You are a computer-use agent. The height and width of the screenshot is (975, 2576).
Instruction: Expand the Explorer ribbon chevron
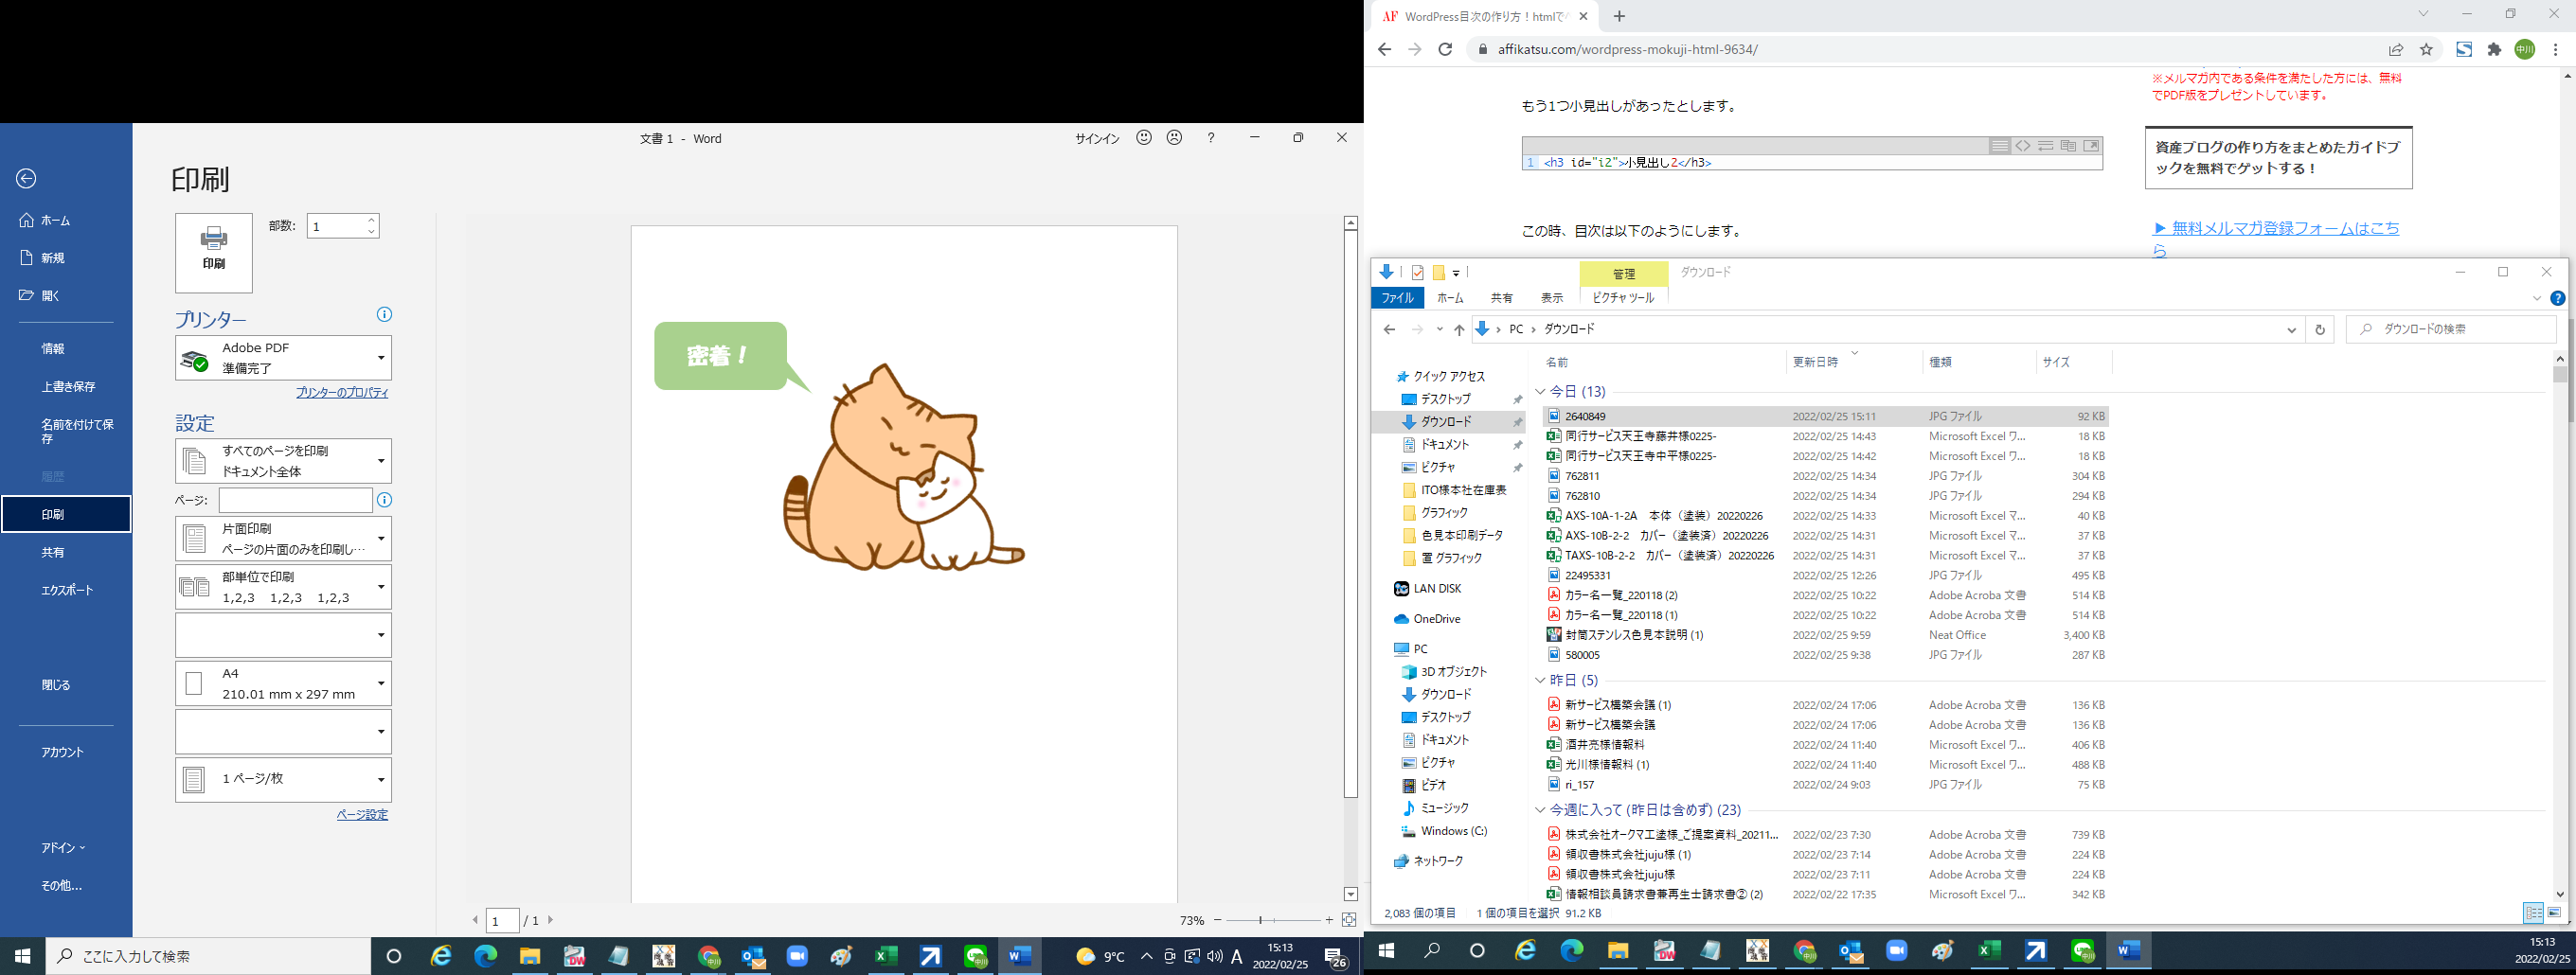(x=2536, y=298)
